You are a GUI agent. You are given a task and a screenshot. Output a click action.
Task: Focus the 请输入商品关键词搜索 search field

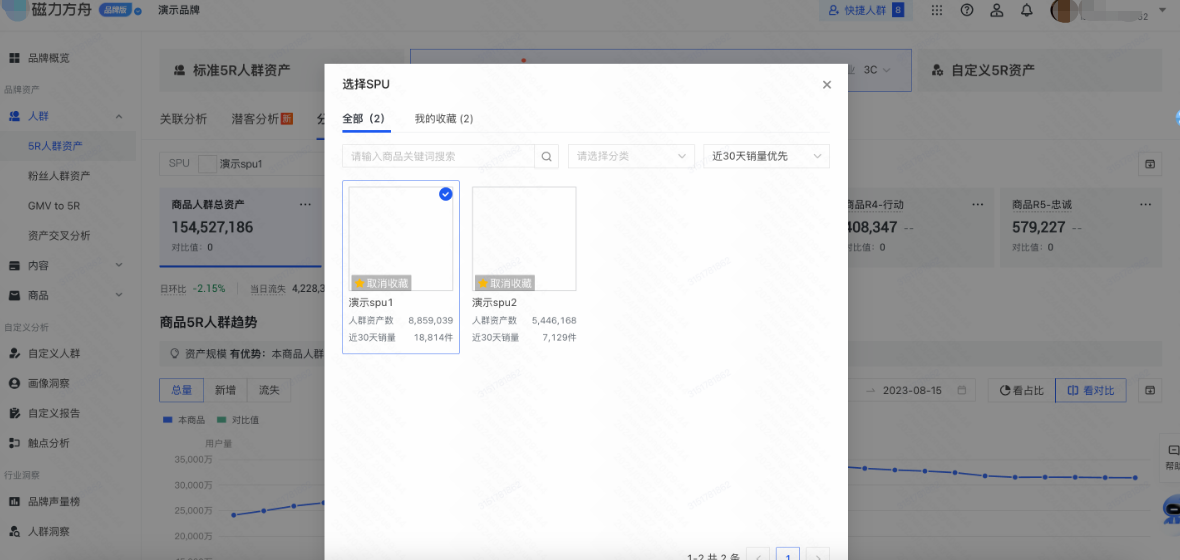[x=438, y=157]
